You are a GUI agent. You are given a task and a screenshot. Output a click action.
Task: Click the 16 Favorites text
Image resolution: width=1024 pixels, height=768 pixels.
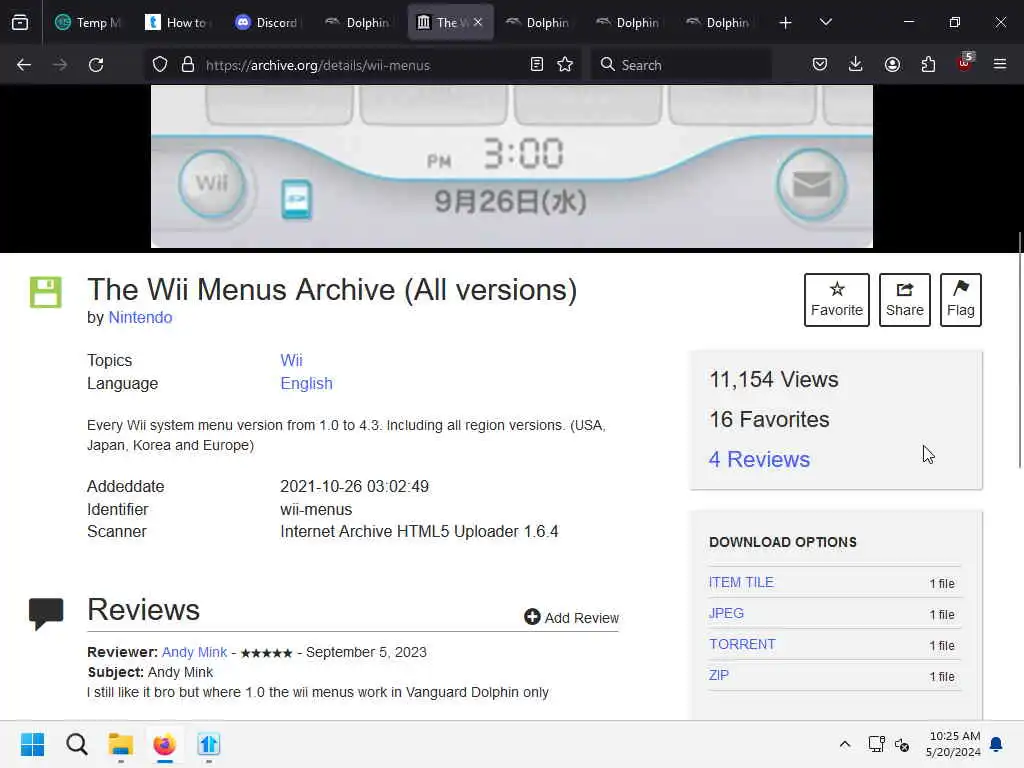pyautogui.click(x=769, y=419)
